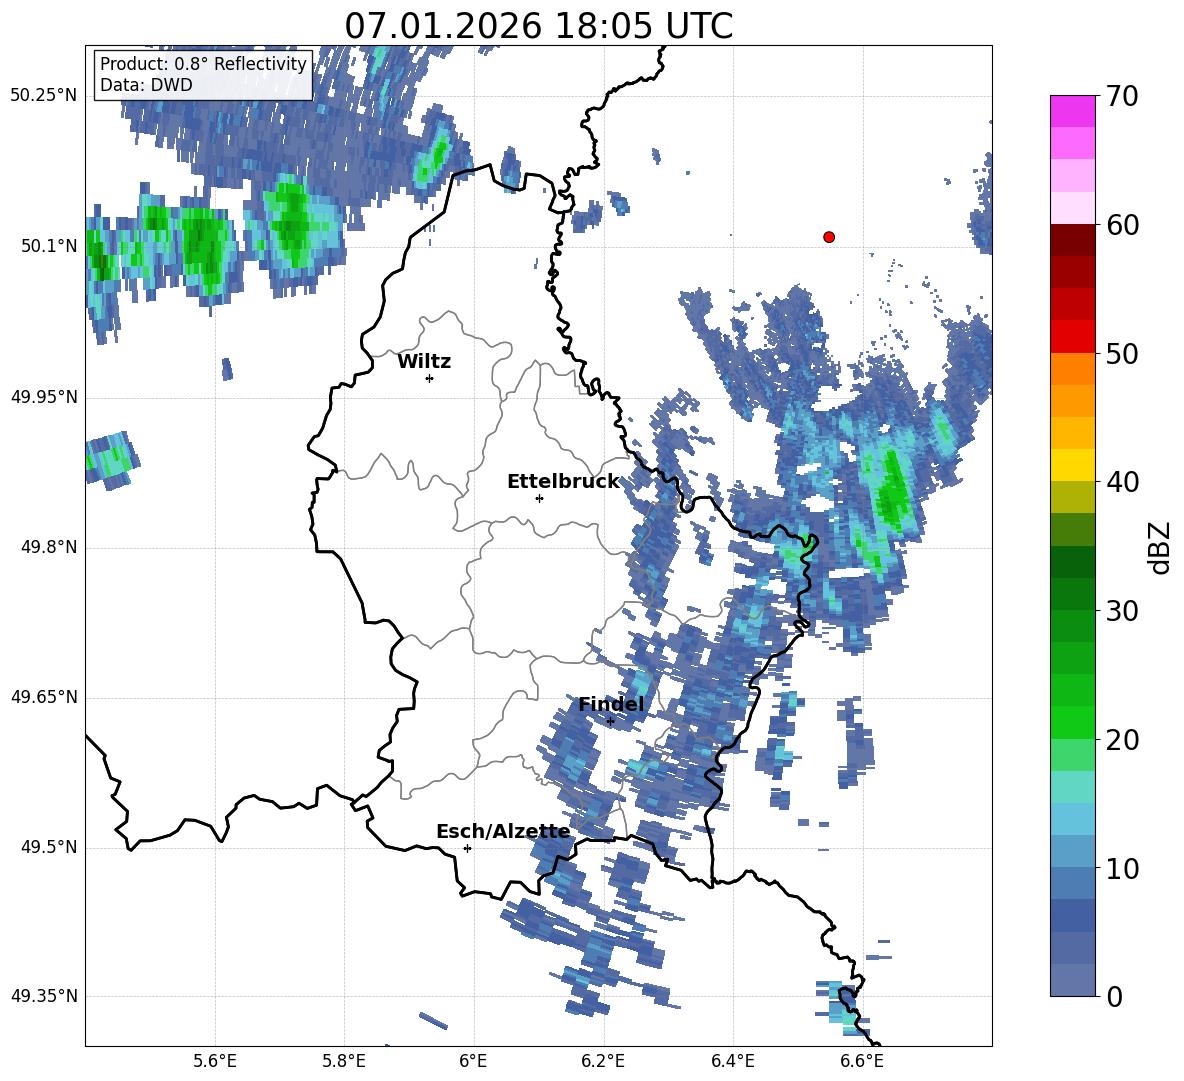Click the Wiltz station cross marker

[430, 378]
